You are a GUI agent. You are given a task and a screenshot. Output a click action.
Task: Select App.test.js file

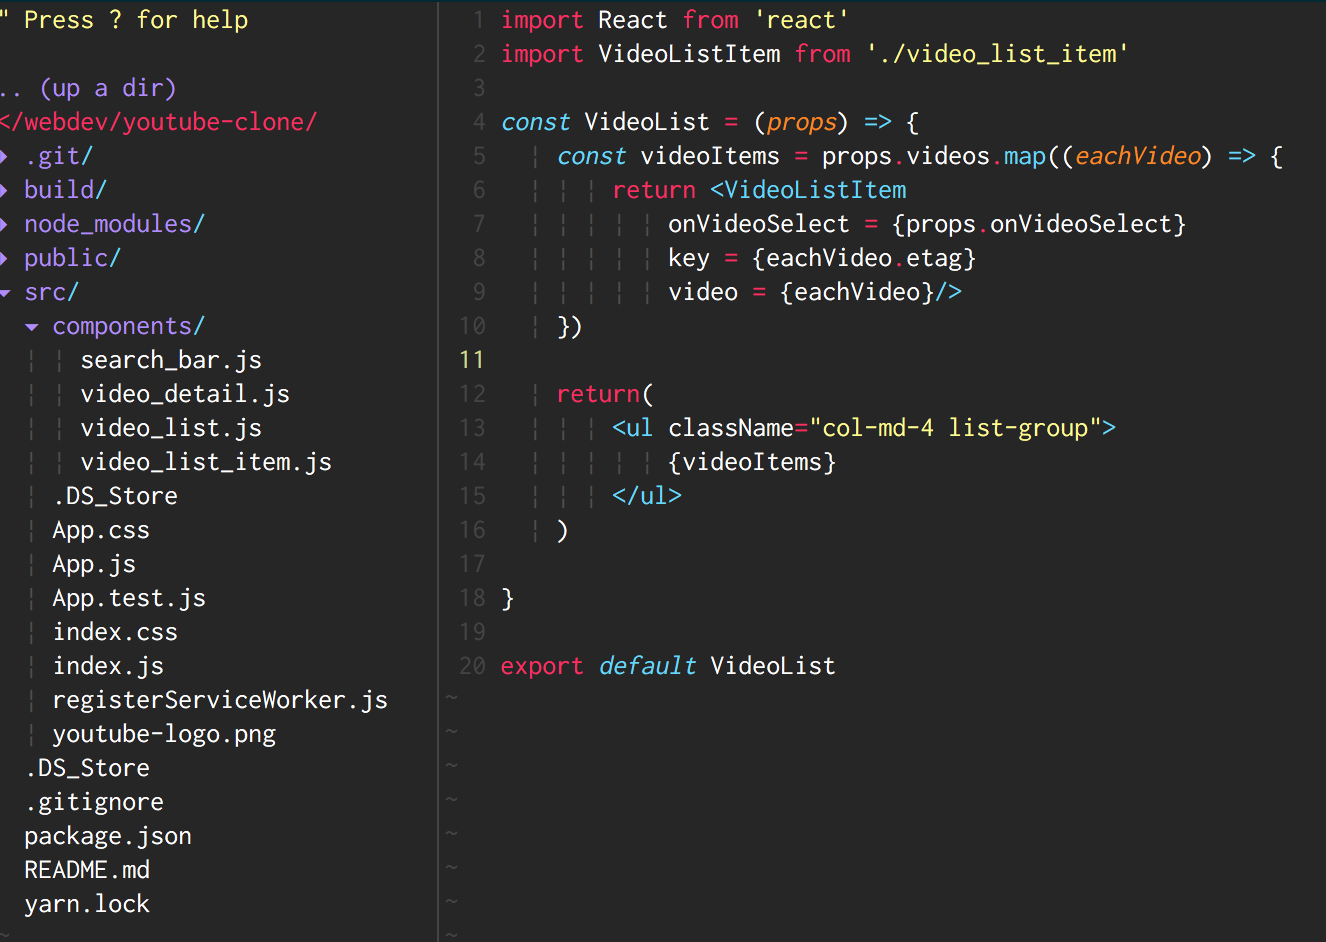click(x=128, y=598)
